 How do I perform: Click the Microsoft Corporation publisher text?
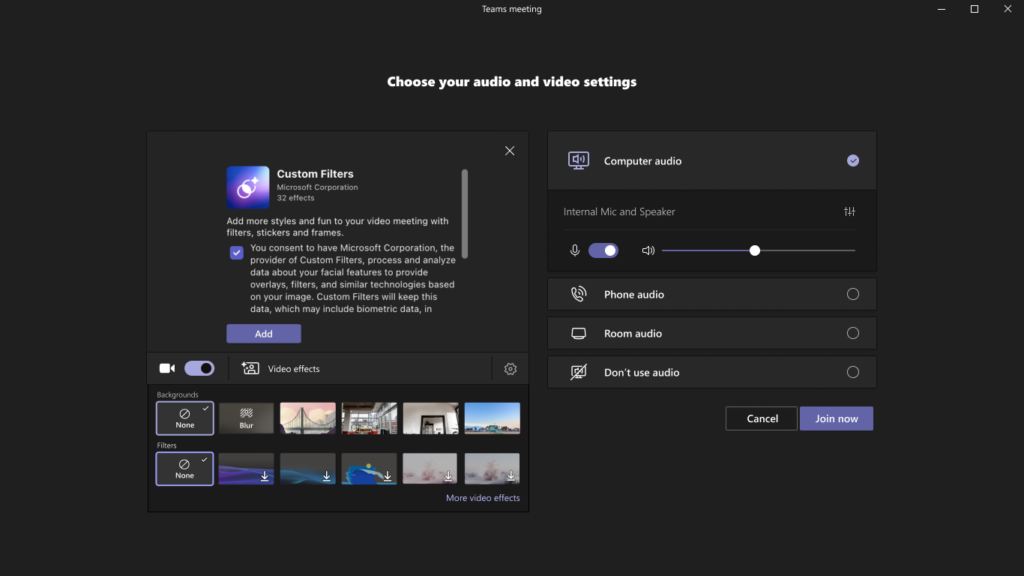[x=317, y=187]
